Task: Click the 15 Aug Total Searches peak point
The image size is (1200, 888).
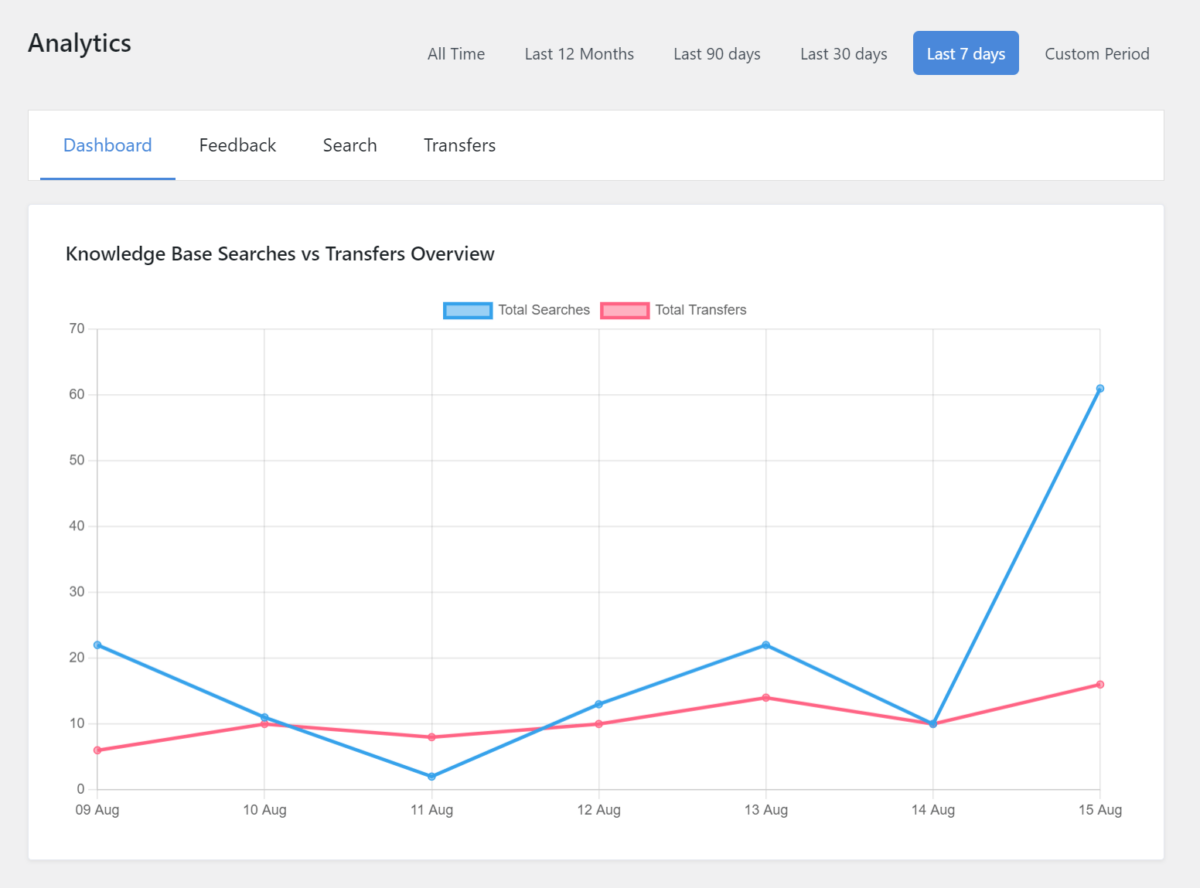Action: (x=1099, y=388)
